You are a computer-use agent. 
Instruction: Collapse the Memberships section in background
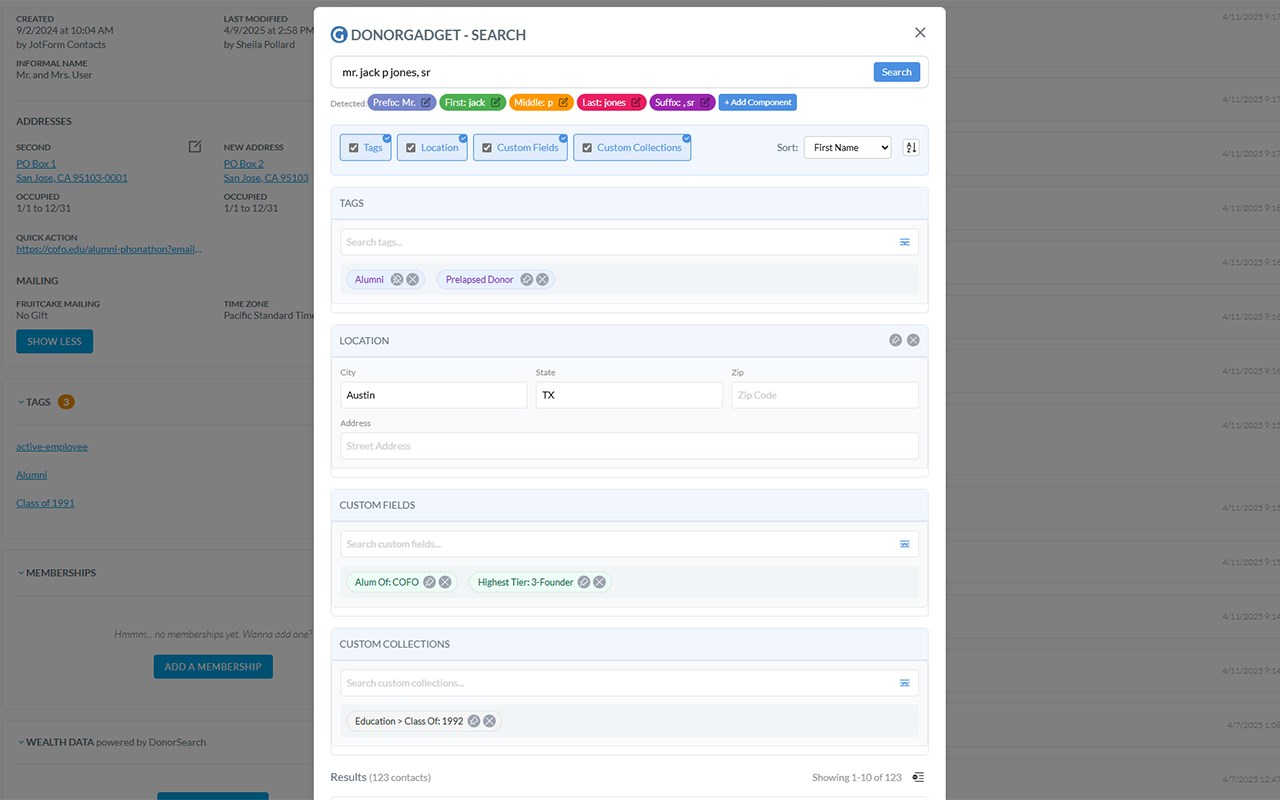[x=22, y=573]
